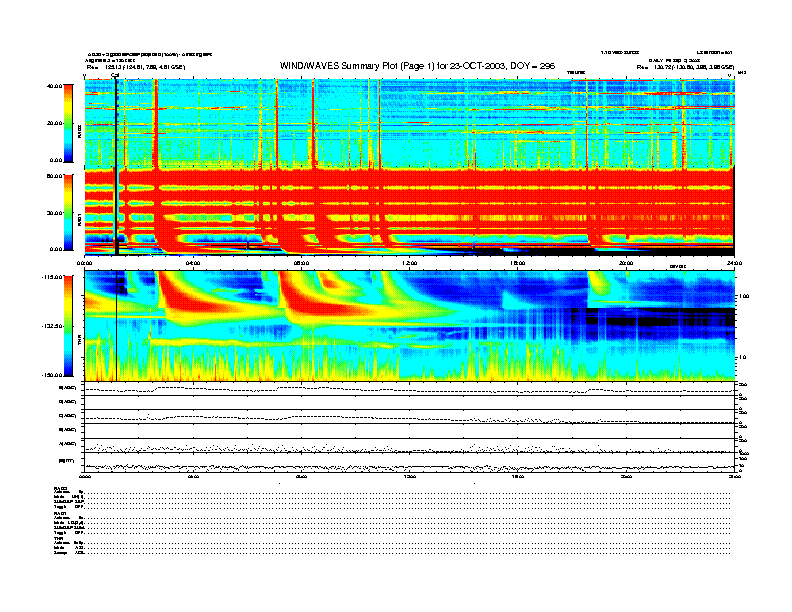Click the 12:00 time label under RAD1 spectrogram
This screenshot has height=612, width=792.
[410, 263]
